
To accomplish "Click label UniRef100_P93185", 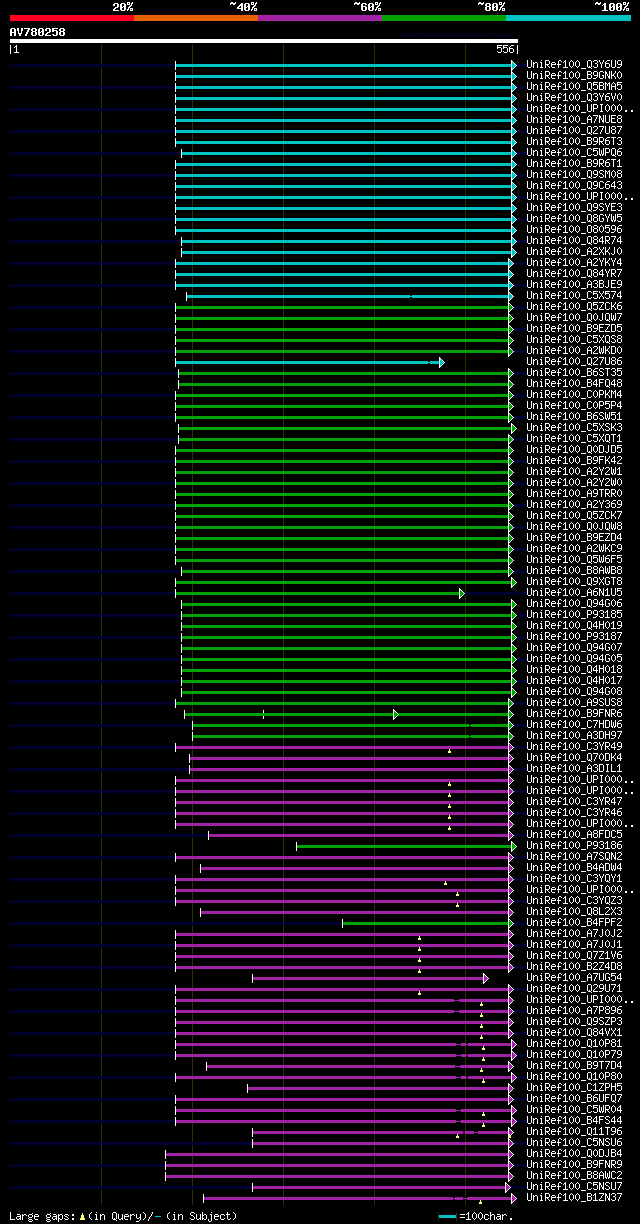I will click(575, 614).
